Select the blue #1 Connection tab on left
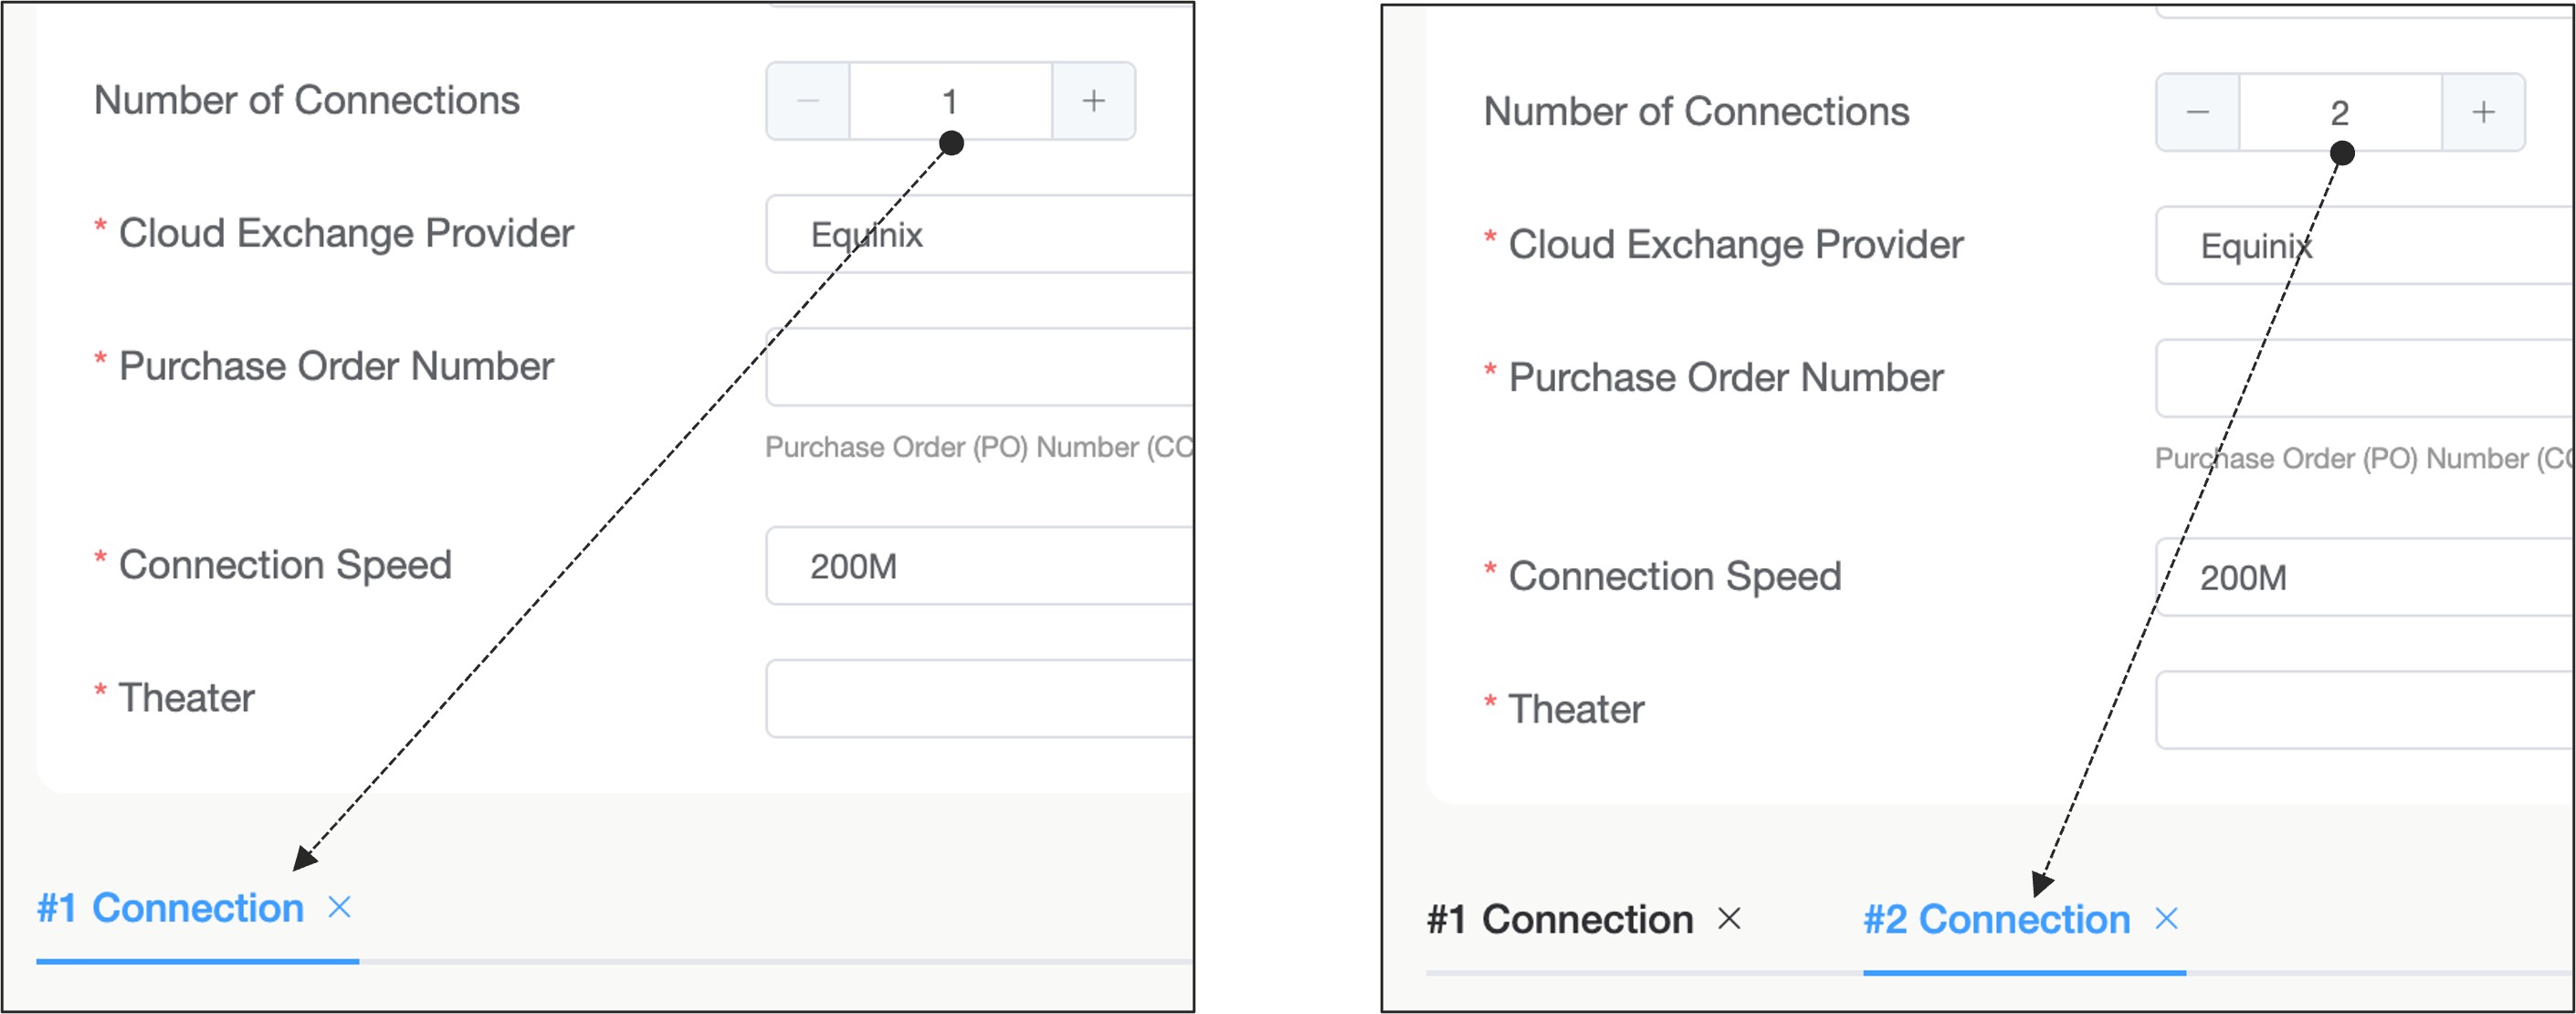 170,908
